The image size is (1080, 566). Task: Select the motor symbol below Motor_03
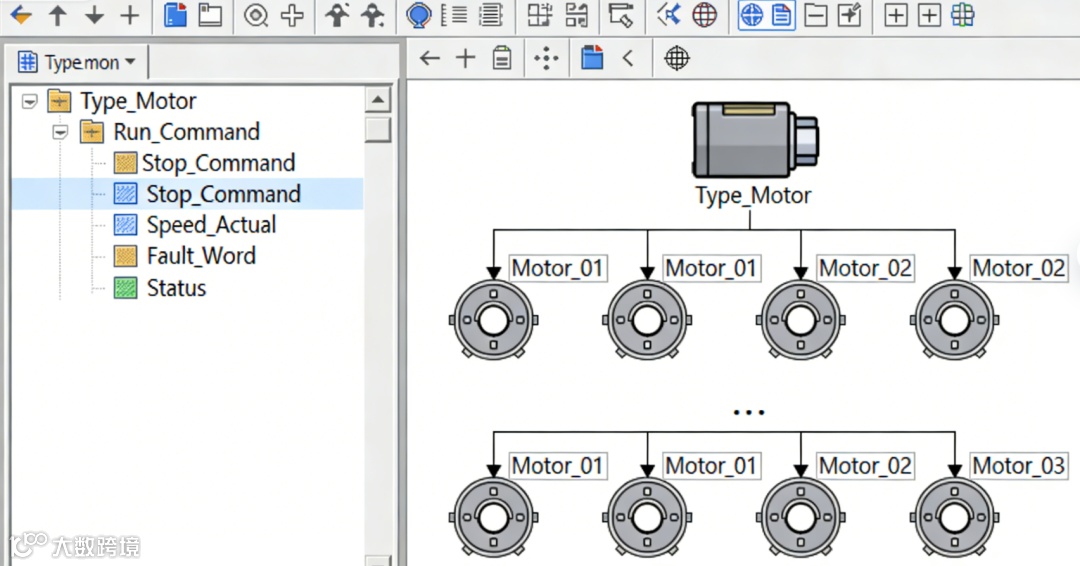(x=954, y=517)
